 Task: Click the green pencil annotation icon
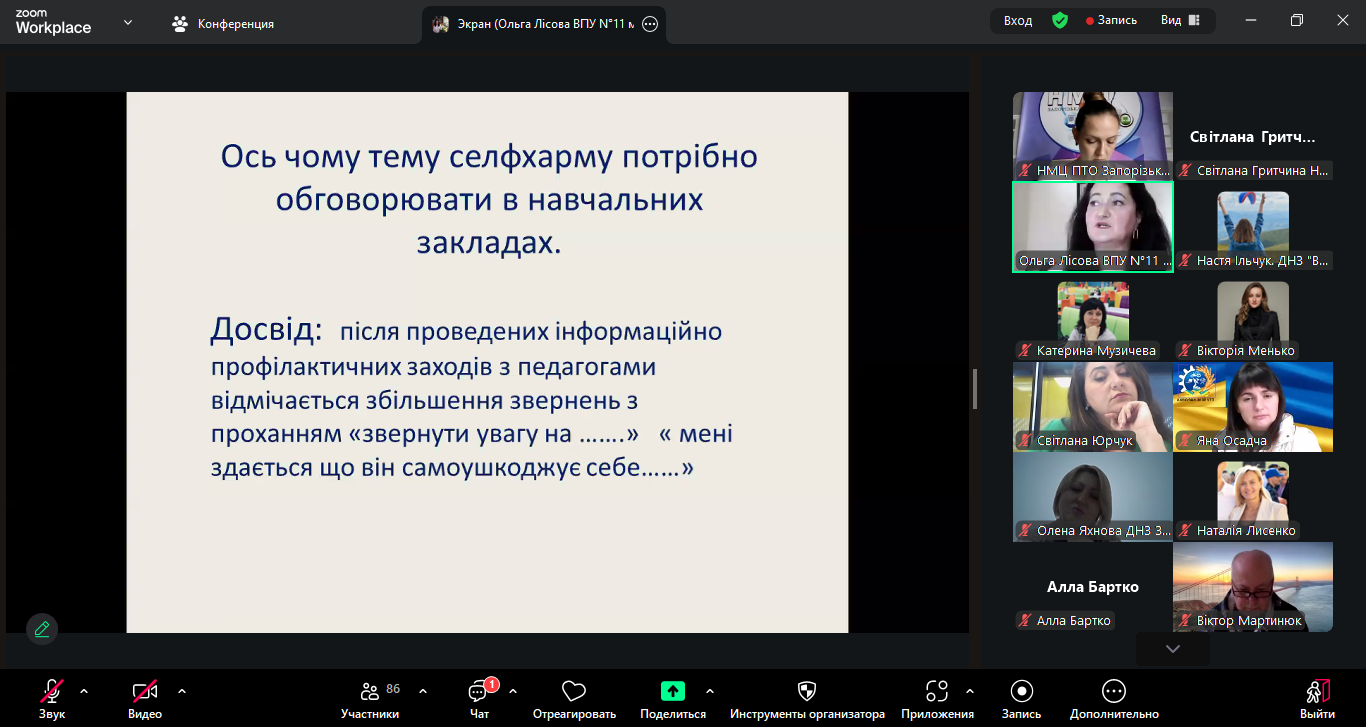(x=42, y=629)
